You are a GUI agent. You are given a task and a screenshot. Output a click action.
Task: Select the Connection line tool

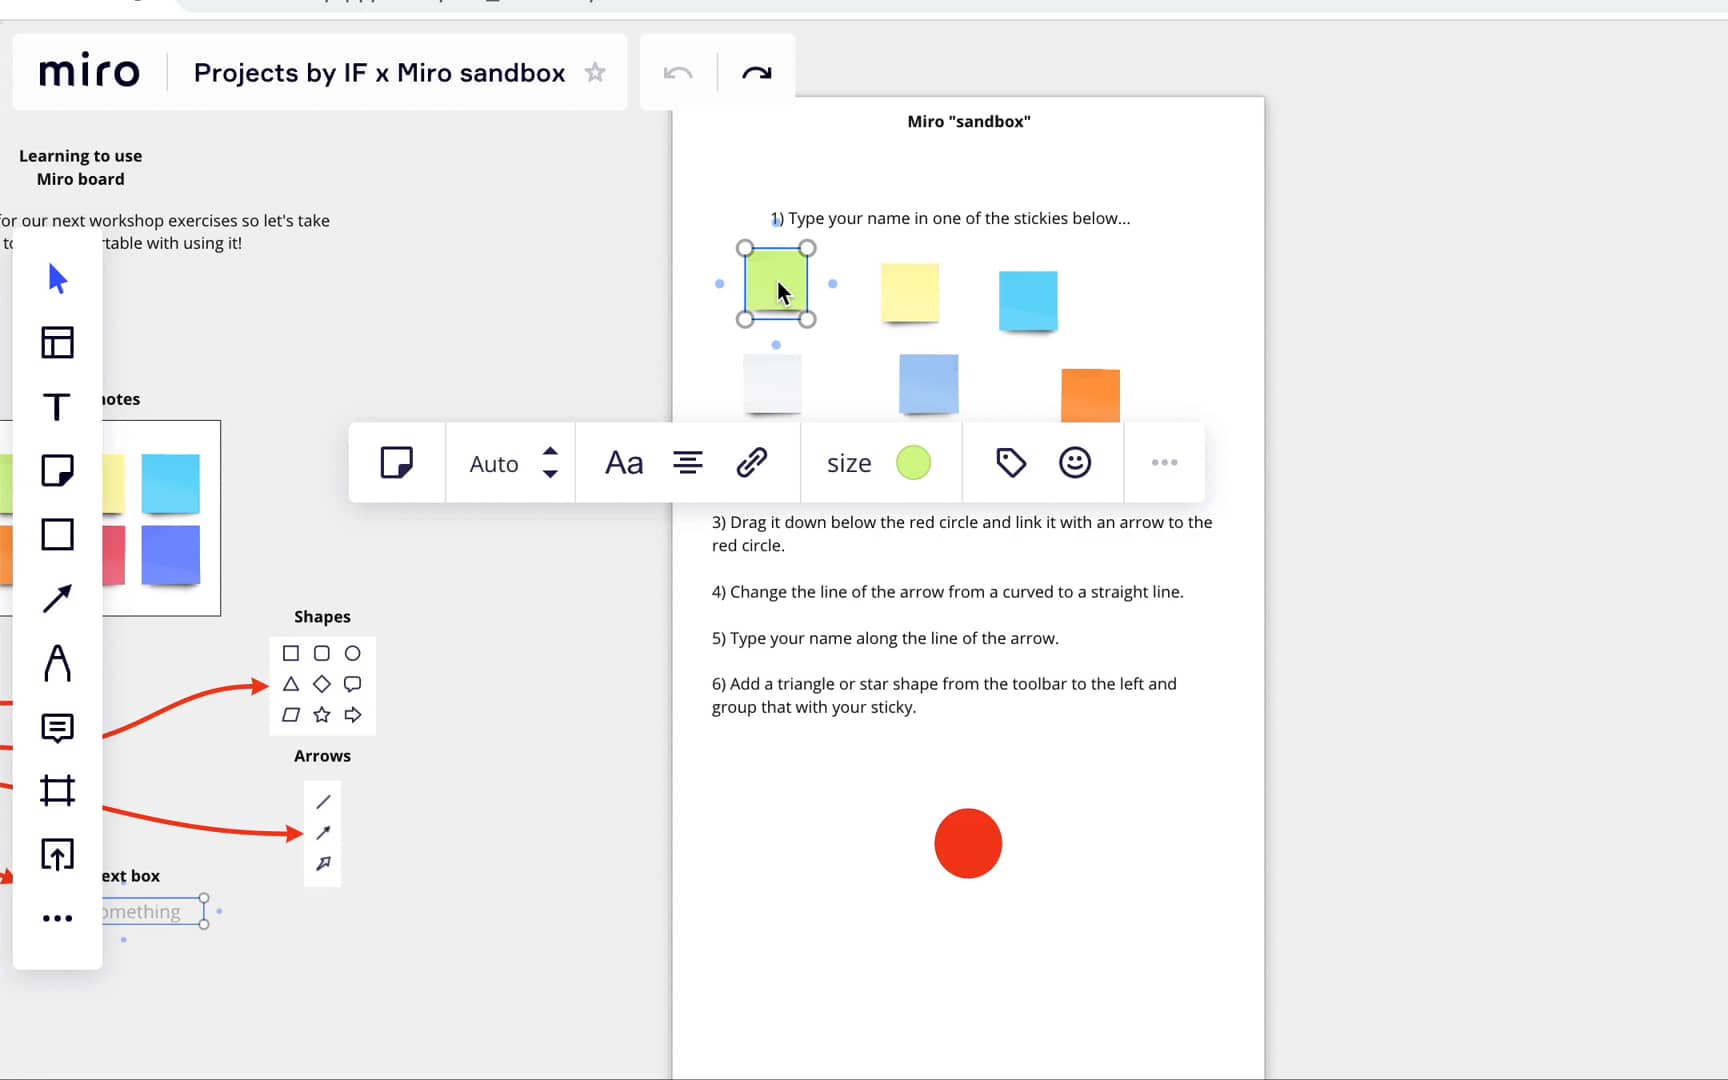pyautogui.click(x=57, y=598)
